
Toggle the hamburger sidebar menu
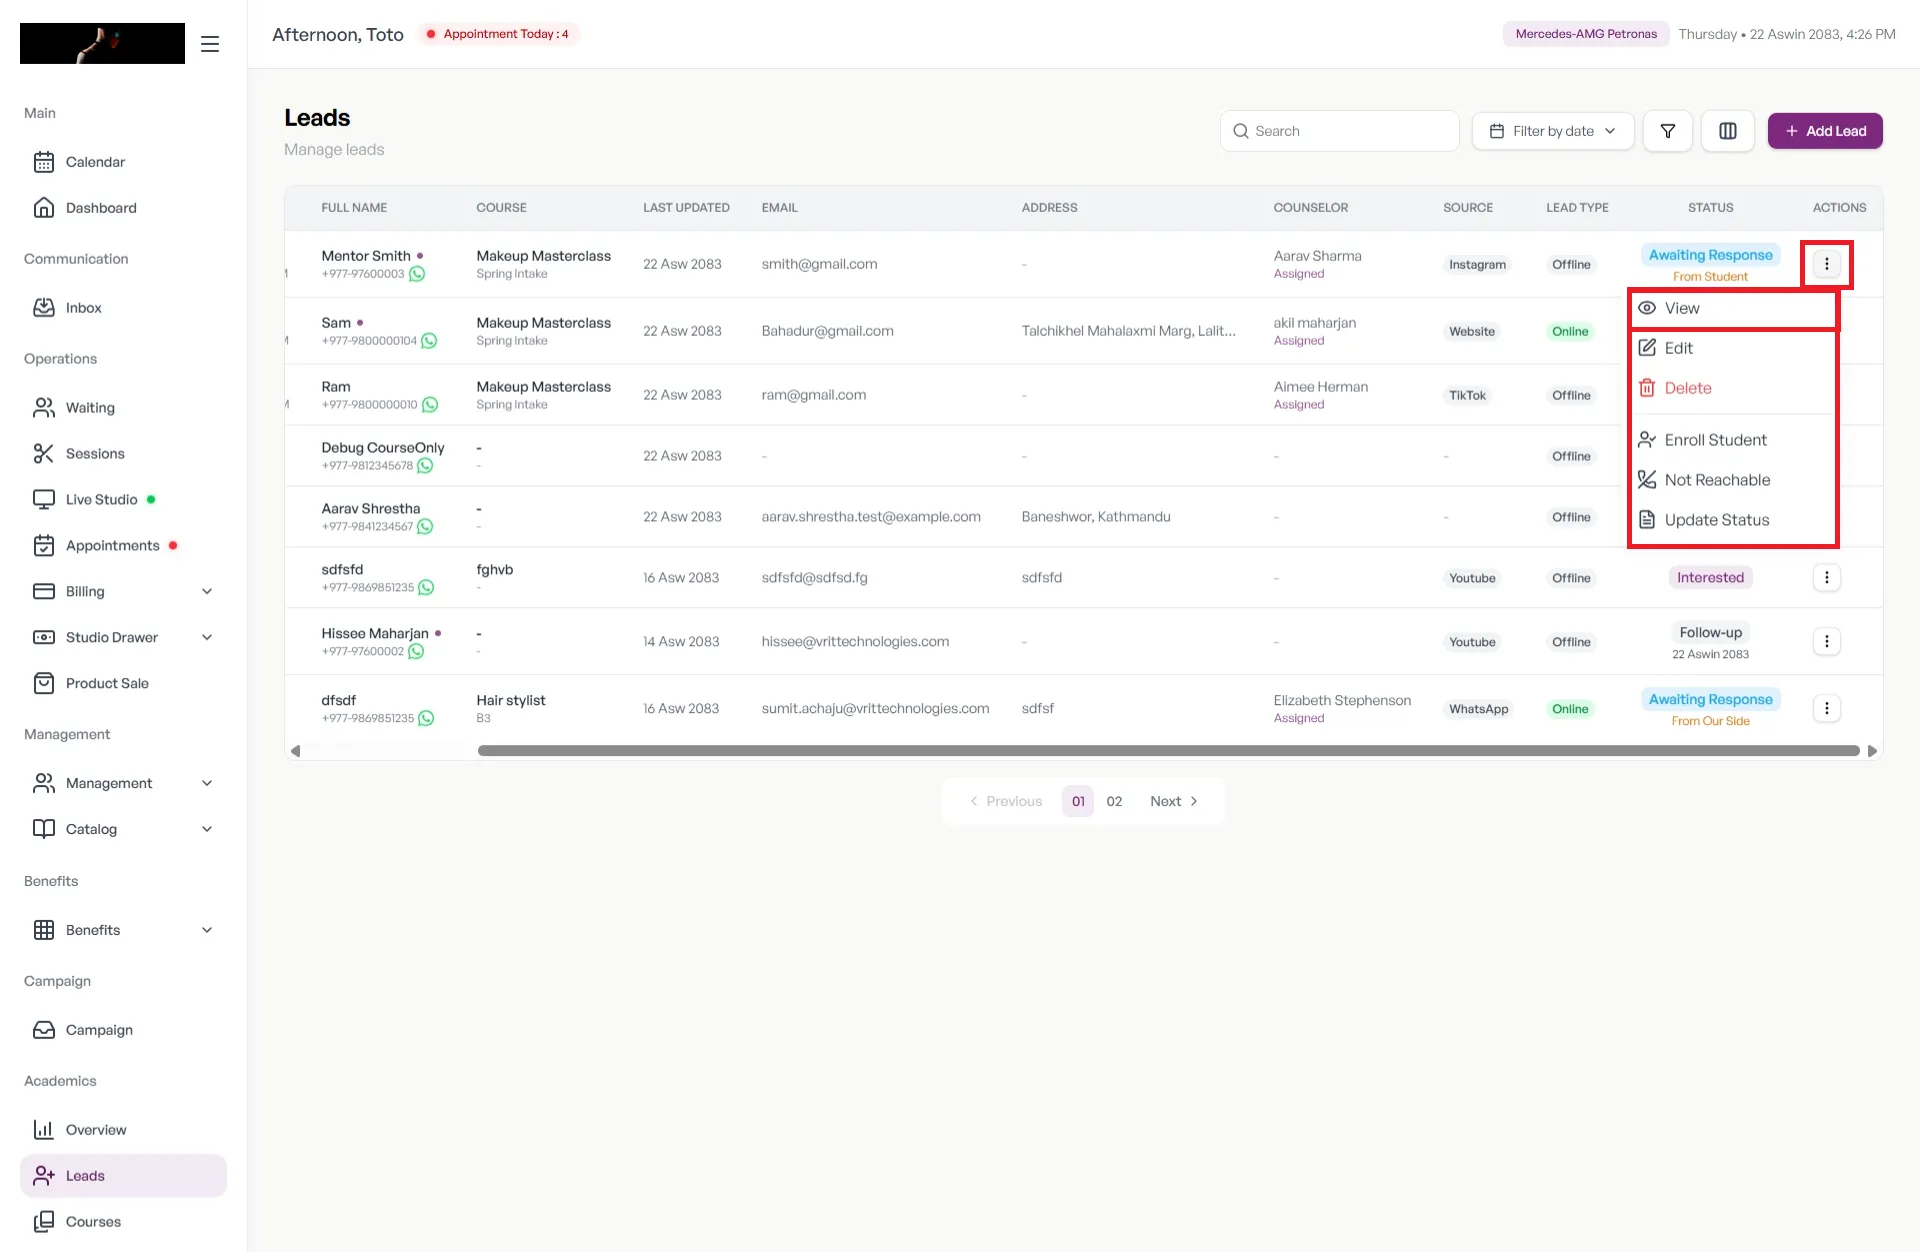click(x=210, y=44)
